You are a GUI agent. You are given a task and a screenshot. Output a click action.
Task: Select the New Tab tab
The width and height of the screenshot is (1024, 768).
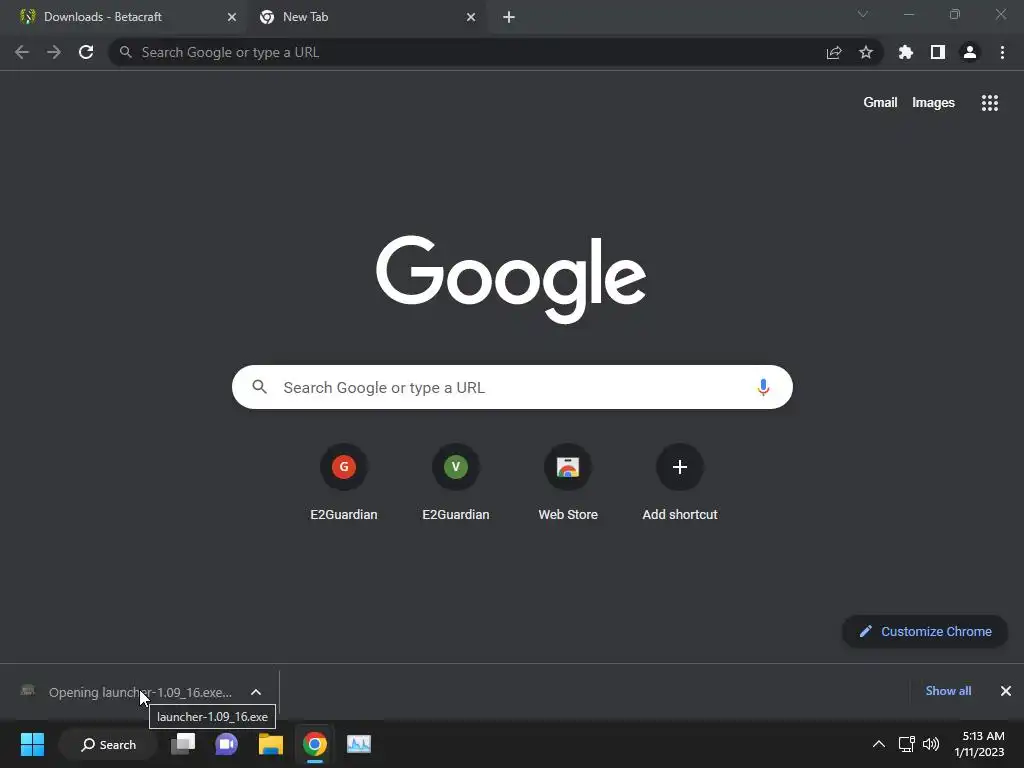click(x=366, y=17)
